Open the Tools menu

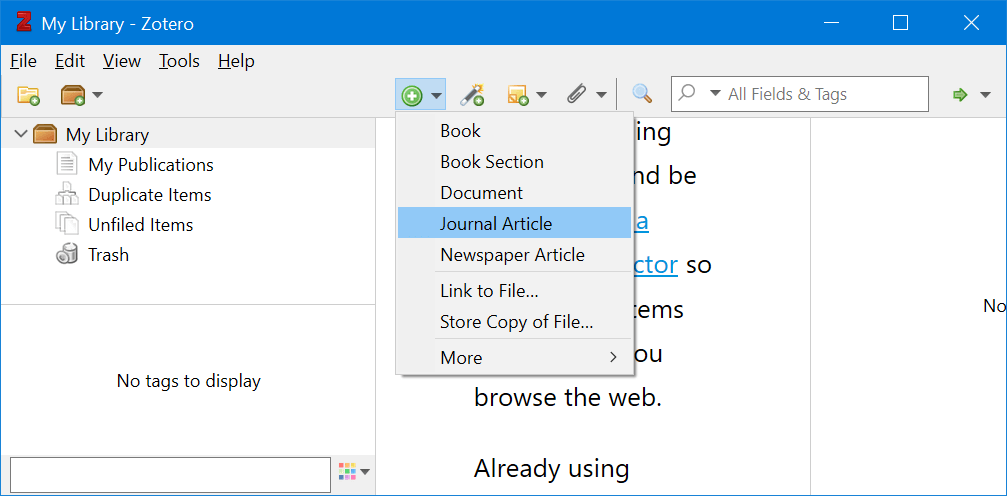pos(179,61)
